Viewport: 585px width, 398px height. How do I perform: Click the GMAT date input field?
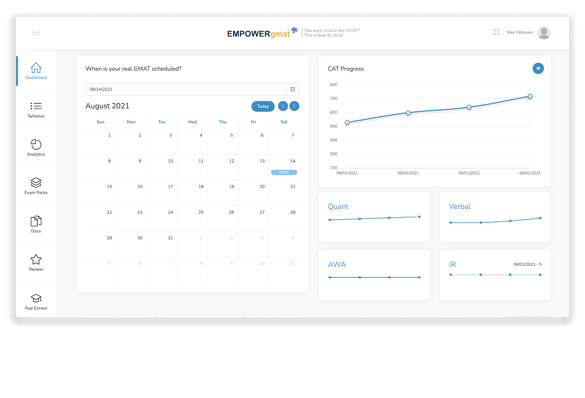pyautogui.click(x=186, y=90)
